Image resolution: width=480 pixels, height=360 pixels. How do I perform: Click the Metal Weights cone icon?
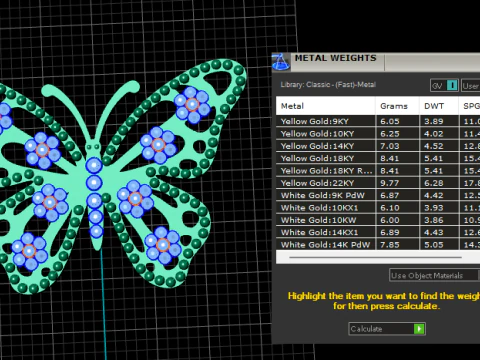tap(281, 62)
